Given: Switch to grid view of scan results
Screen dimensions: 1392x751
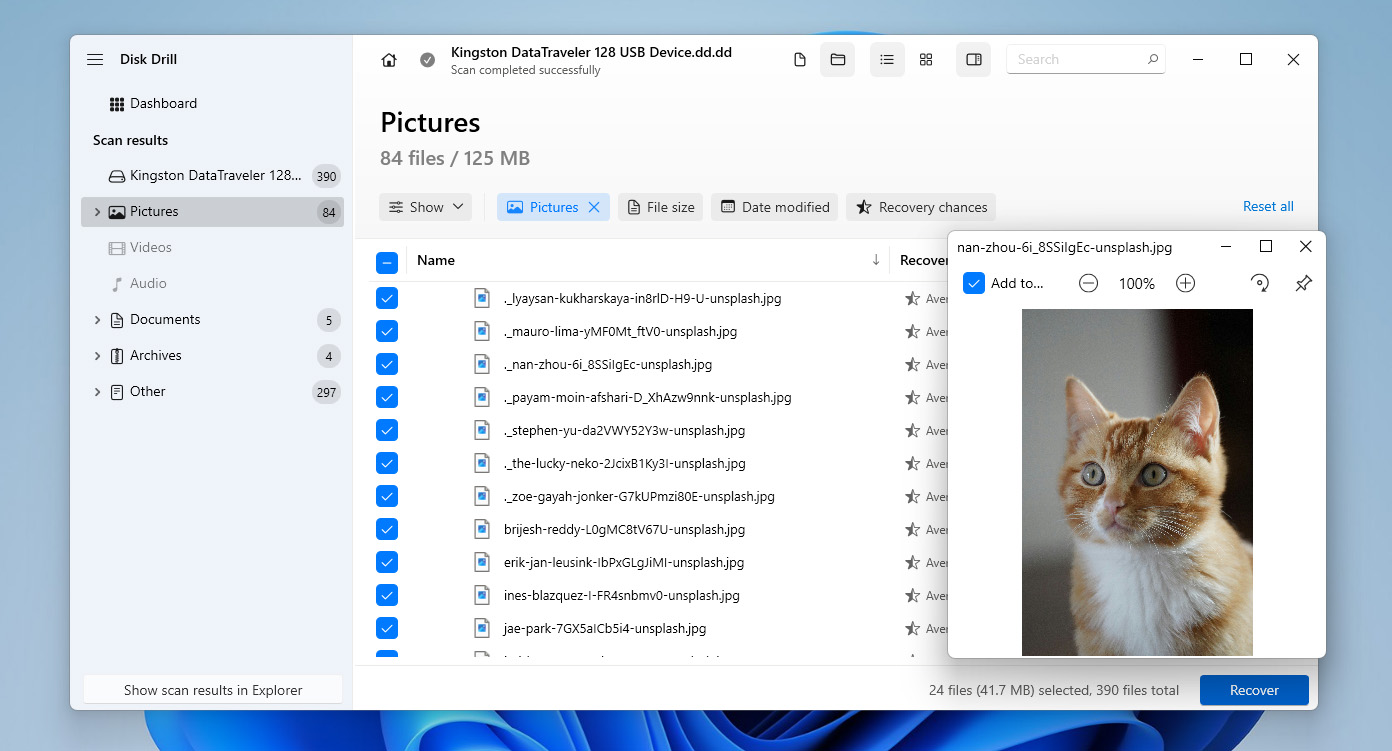Looking at the screenshot, I should click(x=925, y=59).
